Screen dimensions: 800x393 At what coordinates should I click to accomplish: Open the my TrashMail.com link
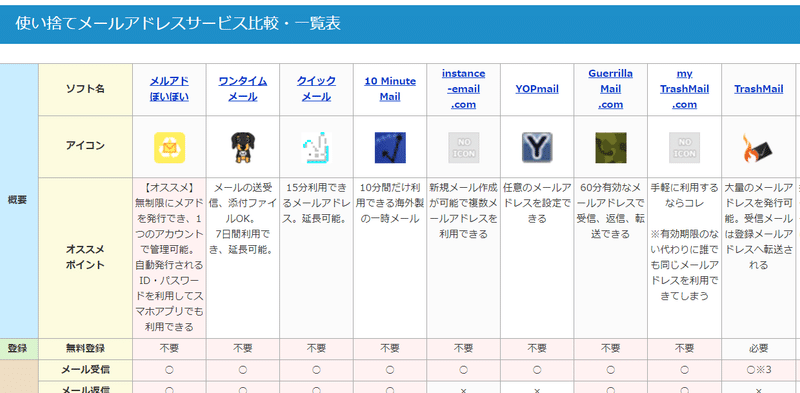tap(684, 89)
